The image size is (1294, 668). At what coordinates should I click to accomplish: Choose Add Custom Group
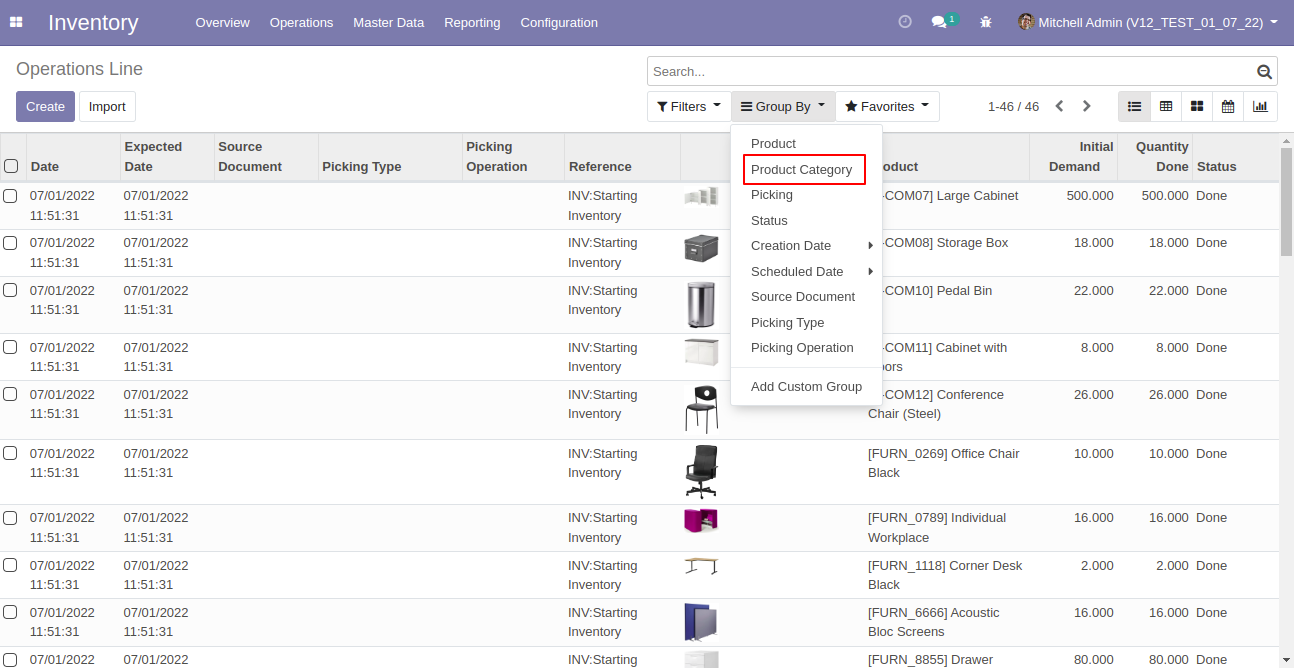[806, 387]
